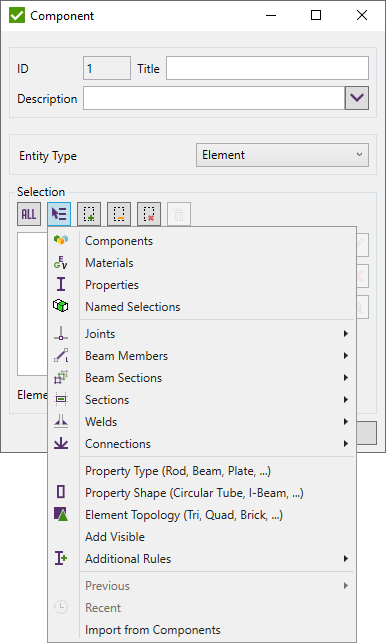386x643 pixels.
Task: Click the add-to-selection box icon
Action: [x=89, y=214]
